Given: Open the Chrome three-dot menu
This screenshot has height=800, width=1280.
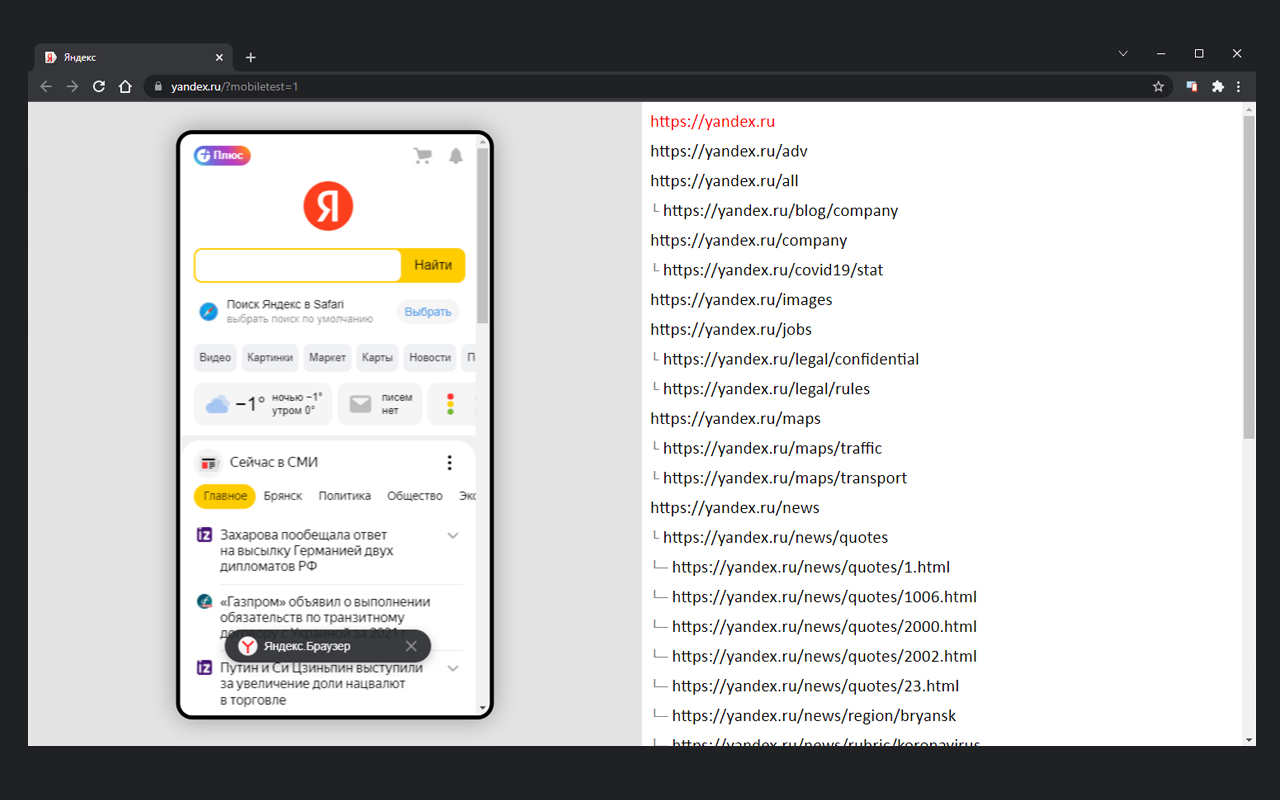Looking at the screenshot, I should click(1239, 87).
